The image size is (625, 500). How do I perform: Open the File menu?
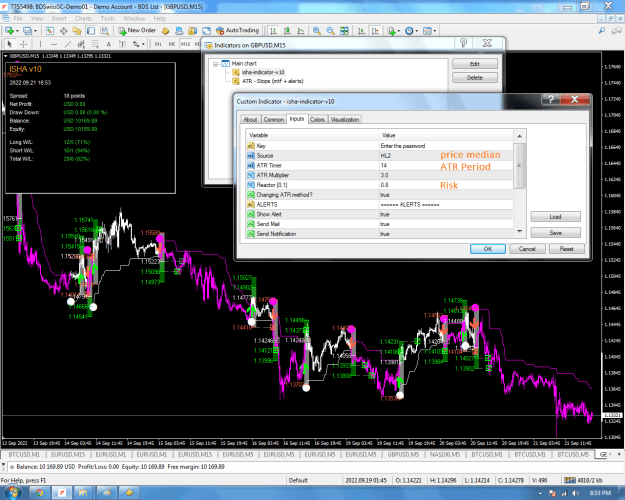click(18, 18)
